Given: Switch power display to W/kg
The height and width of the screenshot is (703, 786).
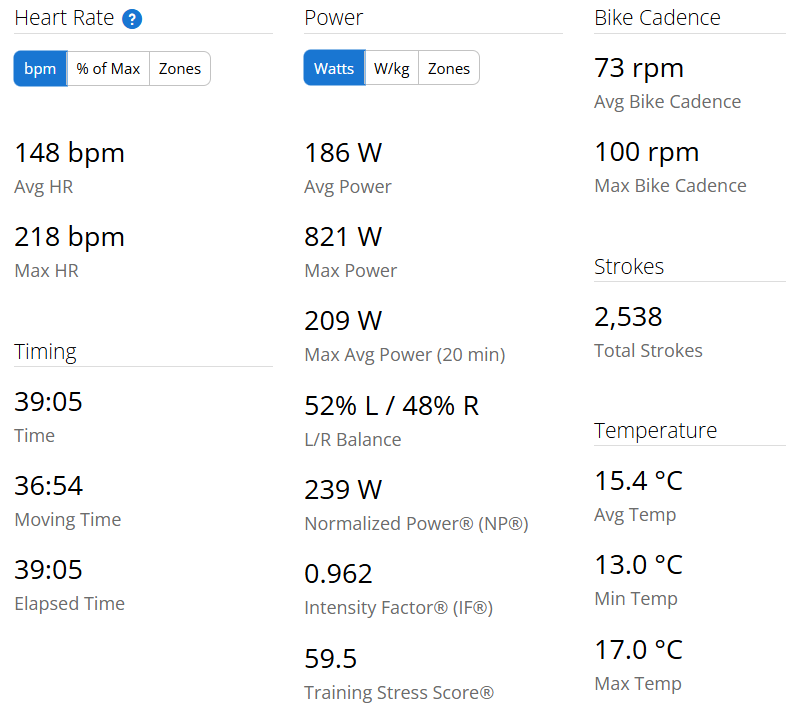Looking at the screenshot, I should coord(391,69).
